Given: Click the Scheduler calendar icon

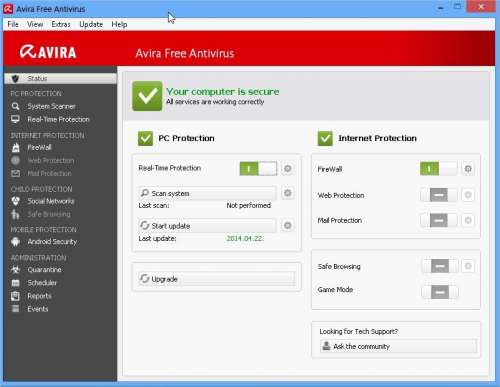Looking at the screenshot, I should click(x=15, y=283).
